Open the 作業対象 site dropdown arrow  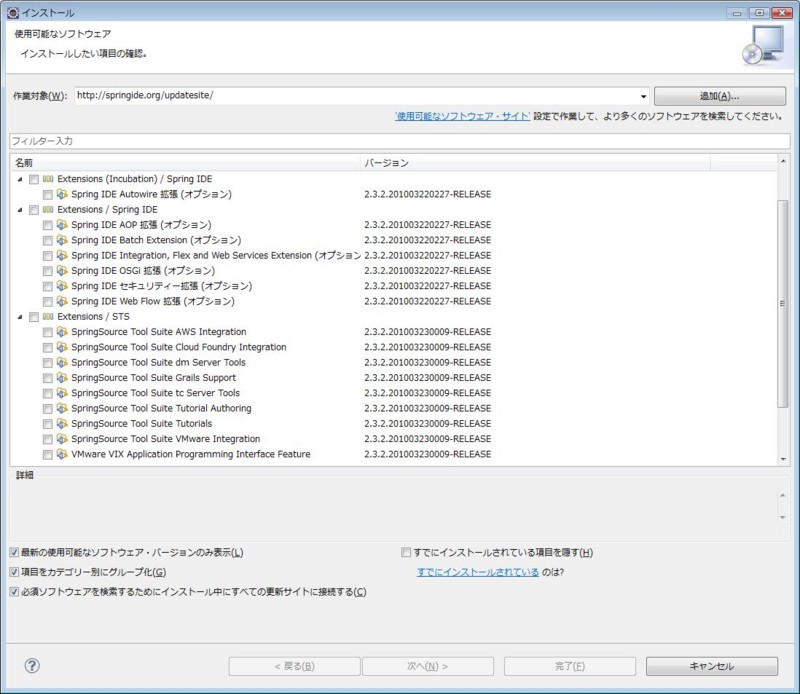[x=643, y=96]
